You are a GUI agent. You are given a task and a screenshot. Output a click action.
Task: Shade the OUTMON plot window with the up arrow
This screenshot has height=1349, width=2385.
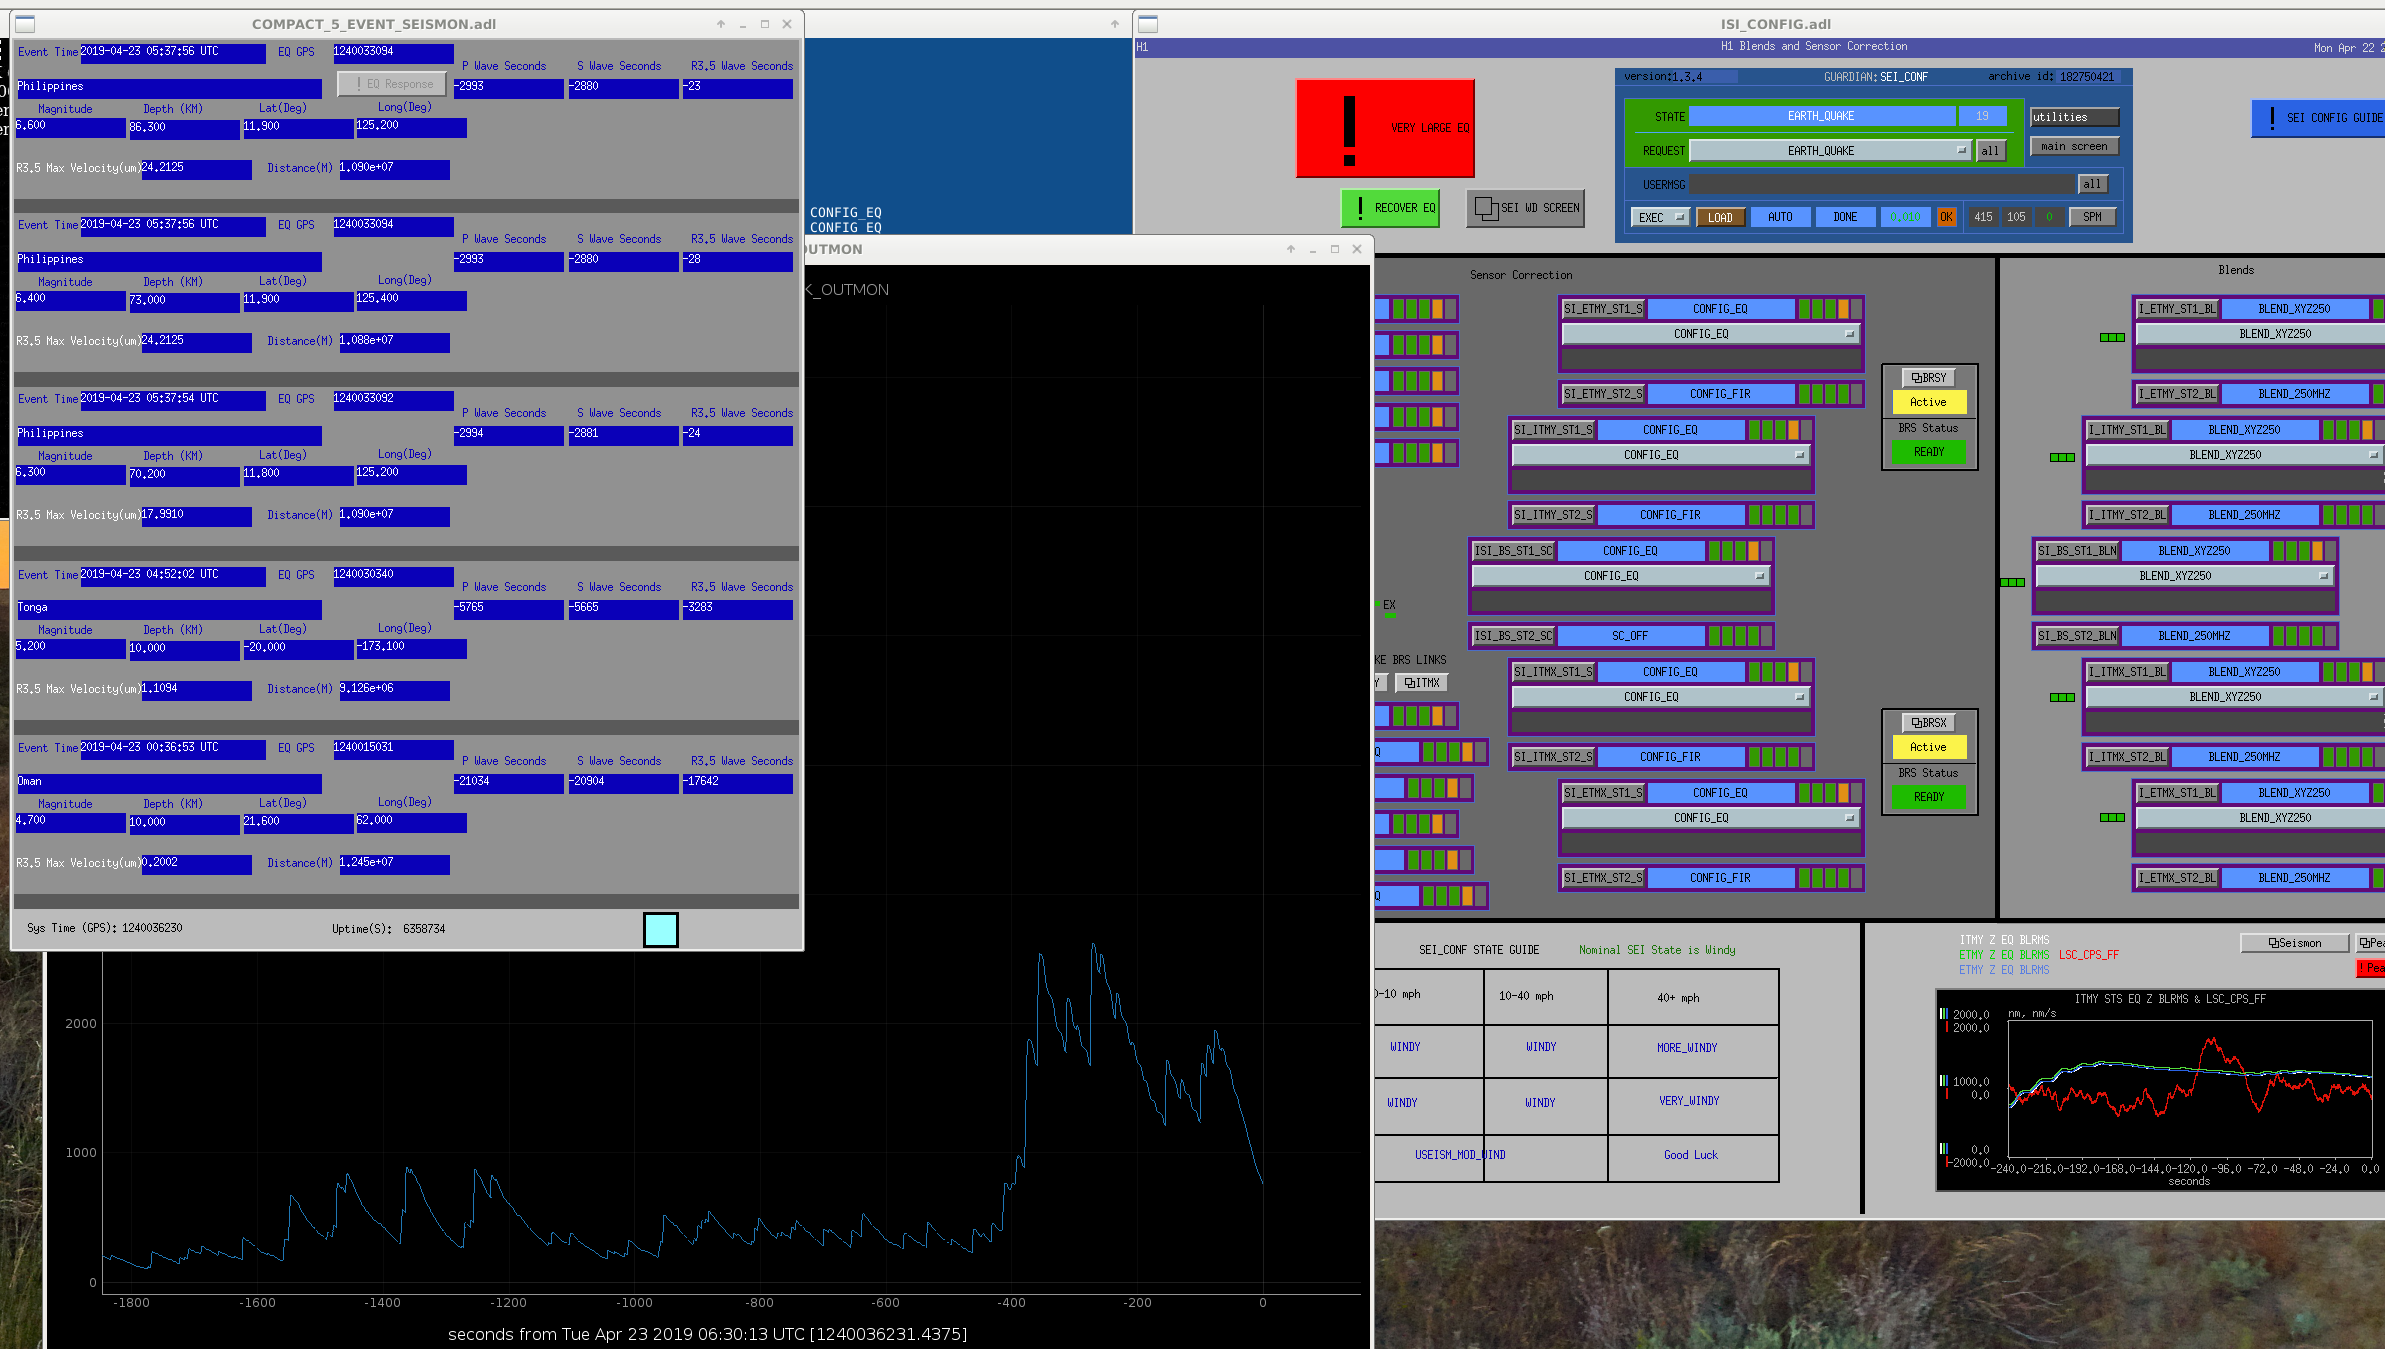[x=1291, y=249]
